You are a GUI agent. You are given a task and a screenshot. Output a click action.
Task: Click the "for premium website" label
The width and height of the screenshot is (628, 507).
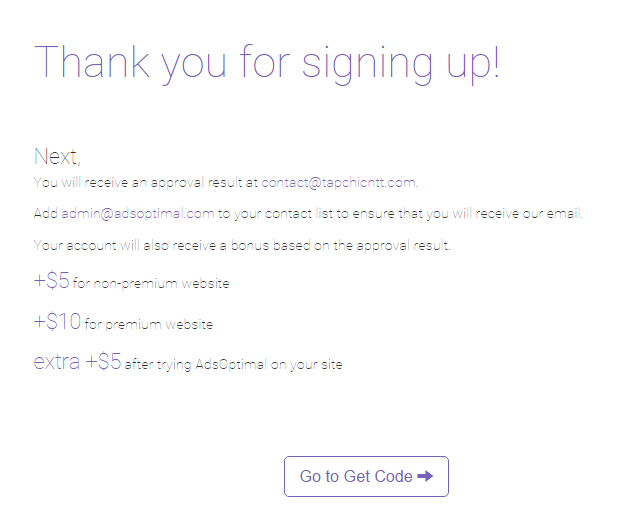149,325
